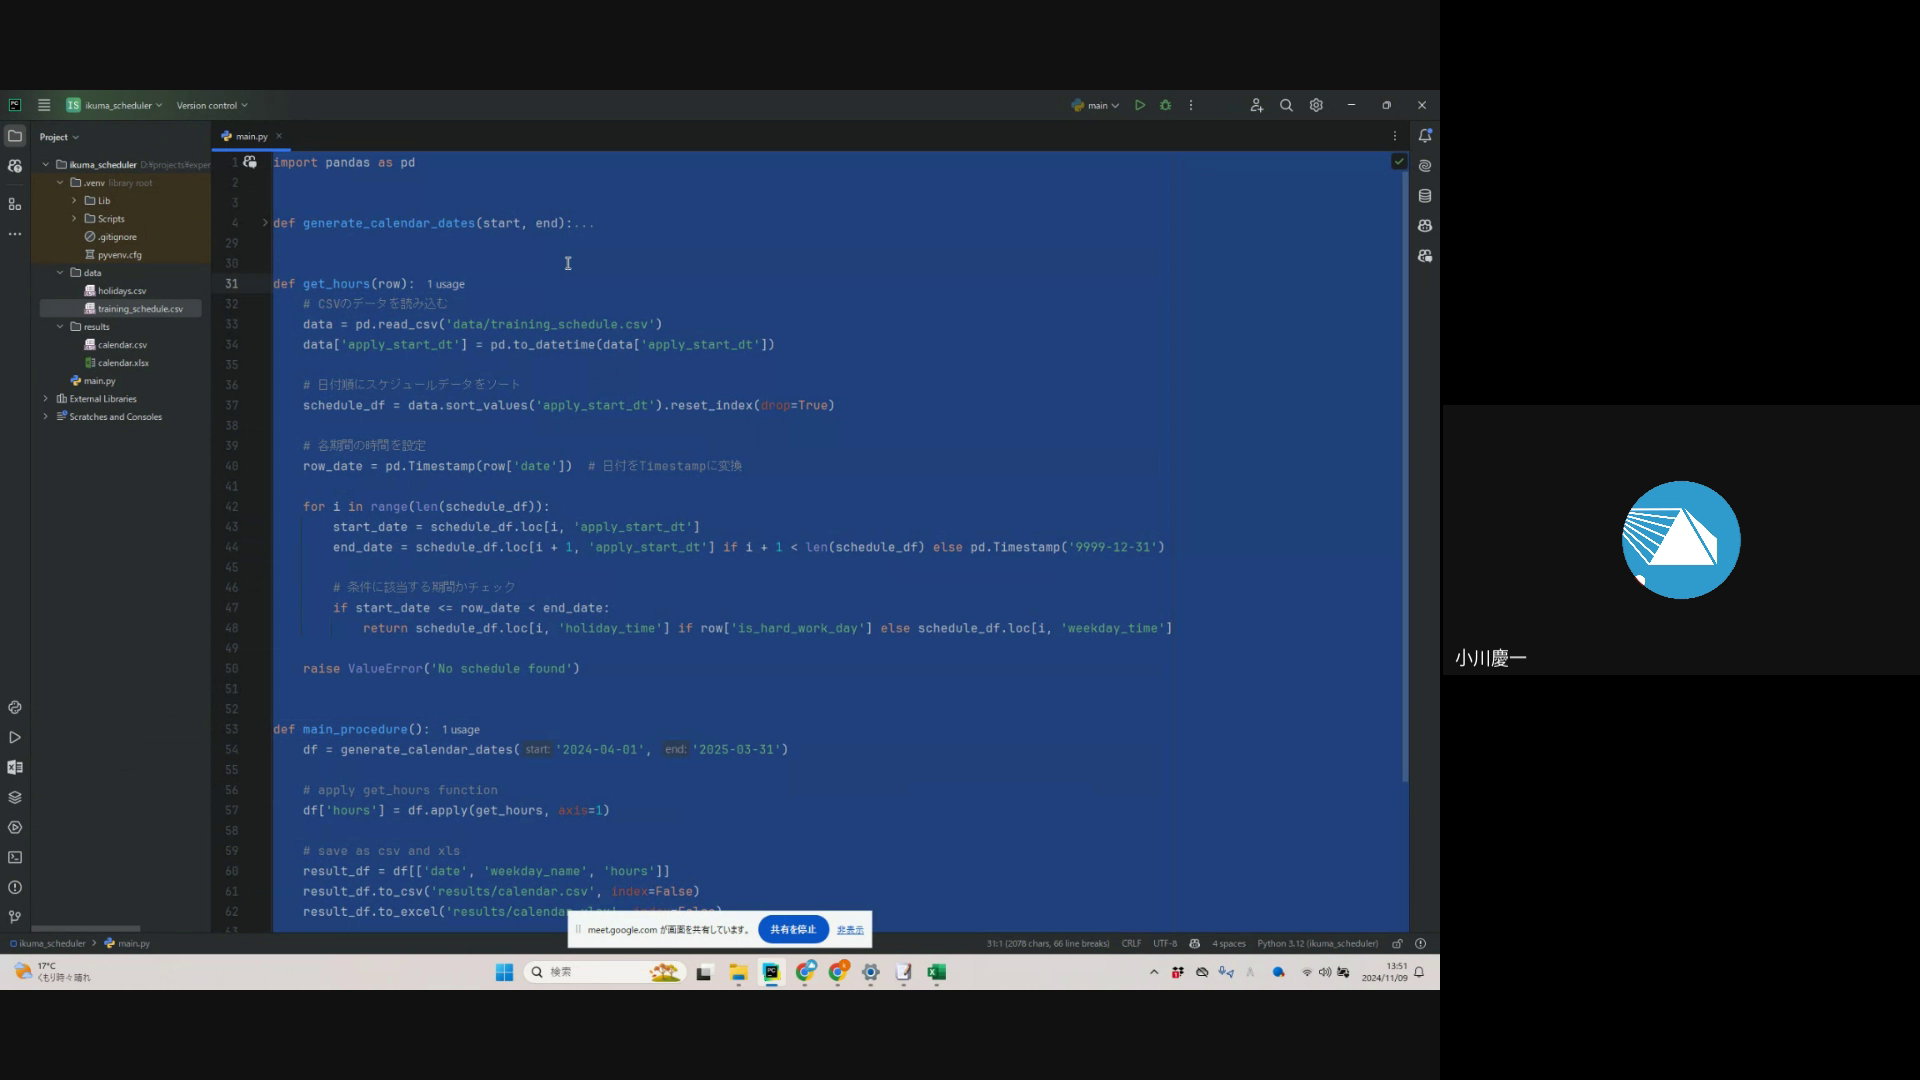Open the Database tool window

pos(1425,196)
